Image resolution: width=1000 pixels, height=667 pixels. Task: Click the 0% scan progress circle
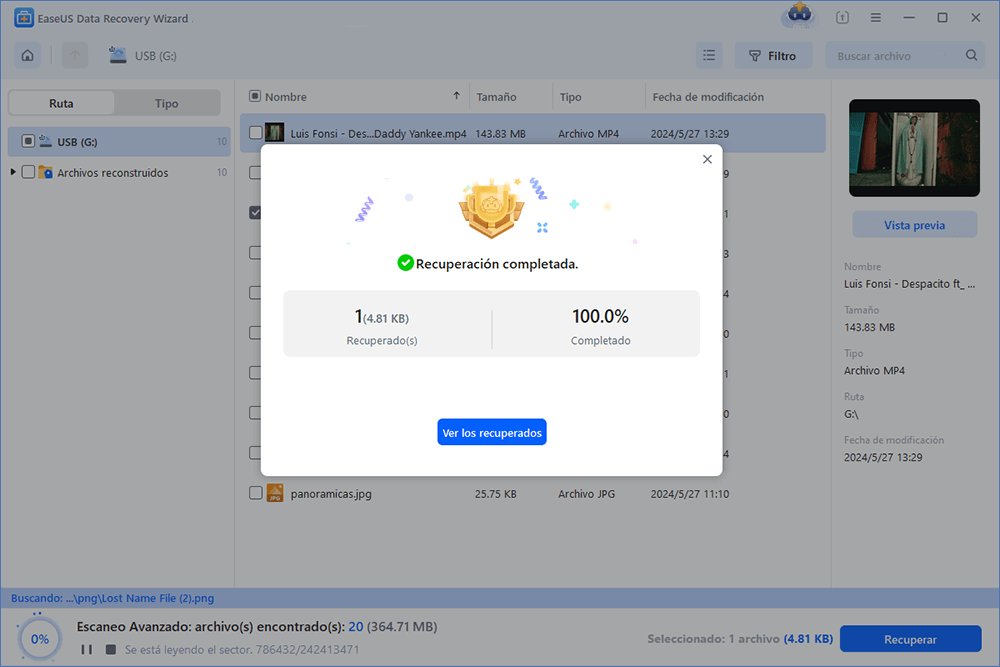coord(40,638)
